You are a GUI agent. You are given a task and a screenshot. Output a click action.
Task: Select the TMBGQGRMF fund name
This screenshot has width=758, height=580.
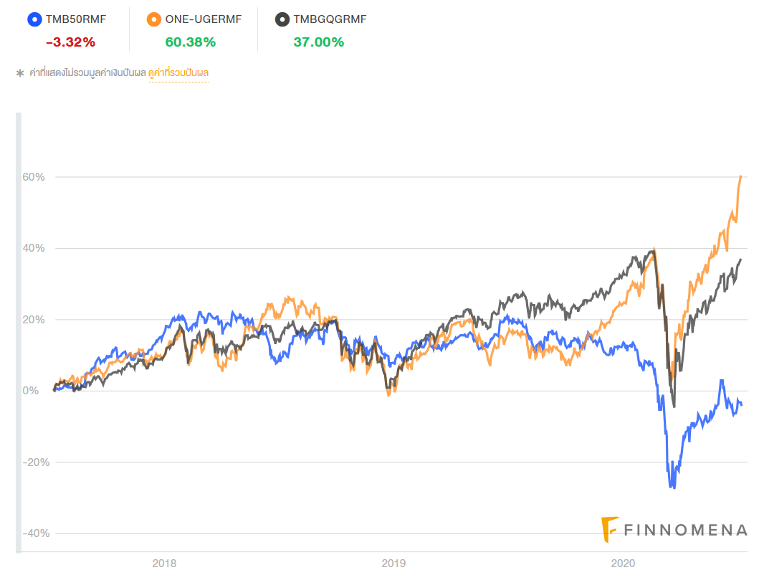(332, 19)
